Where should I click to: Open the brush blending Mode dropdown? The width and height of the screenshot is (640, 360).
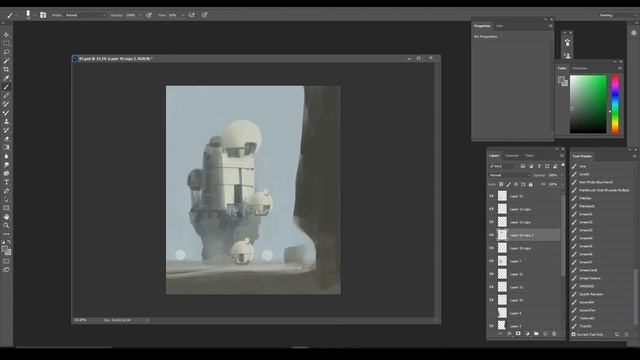(x=85, y=15)
